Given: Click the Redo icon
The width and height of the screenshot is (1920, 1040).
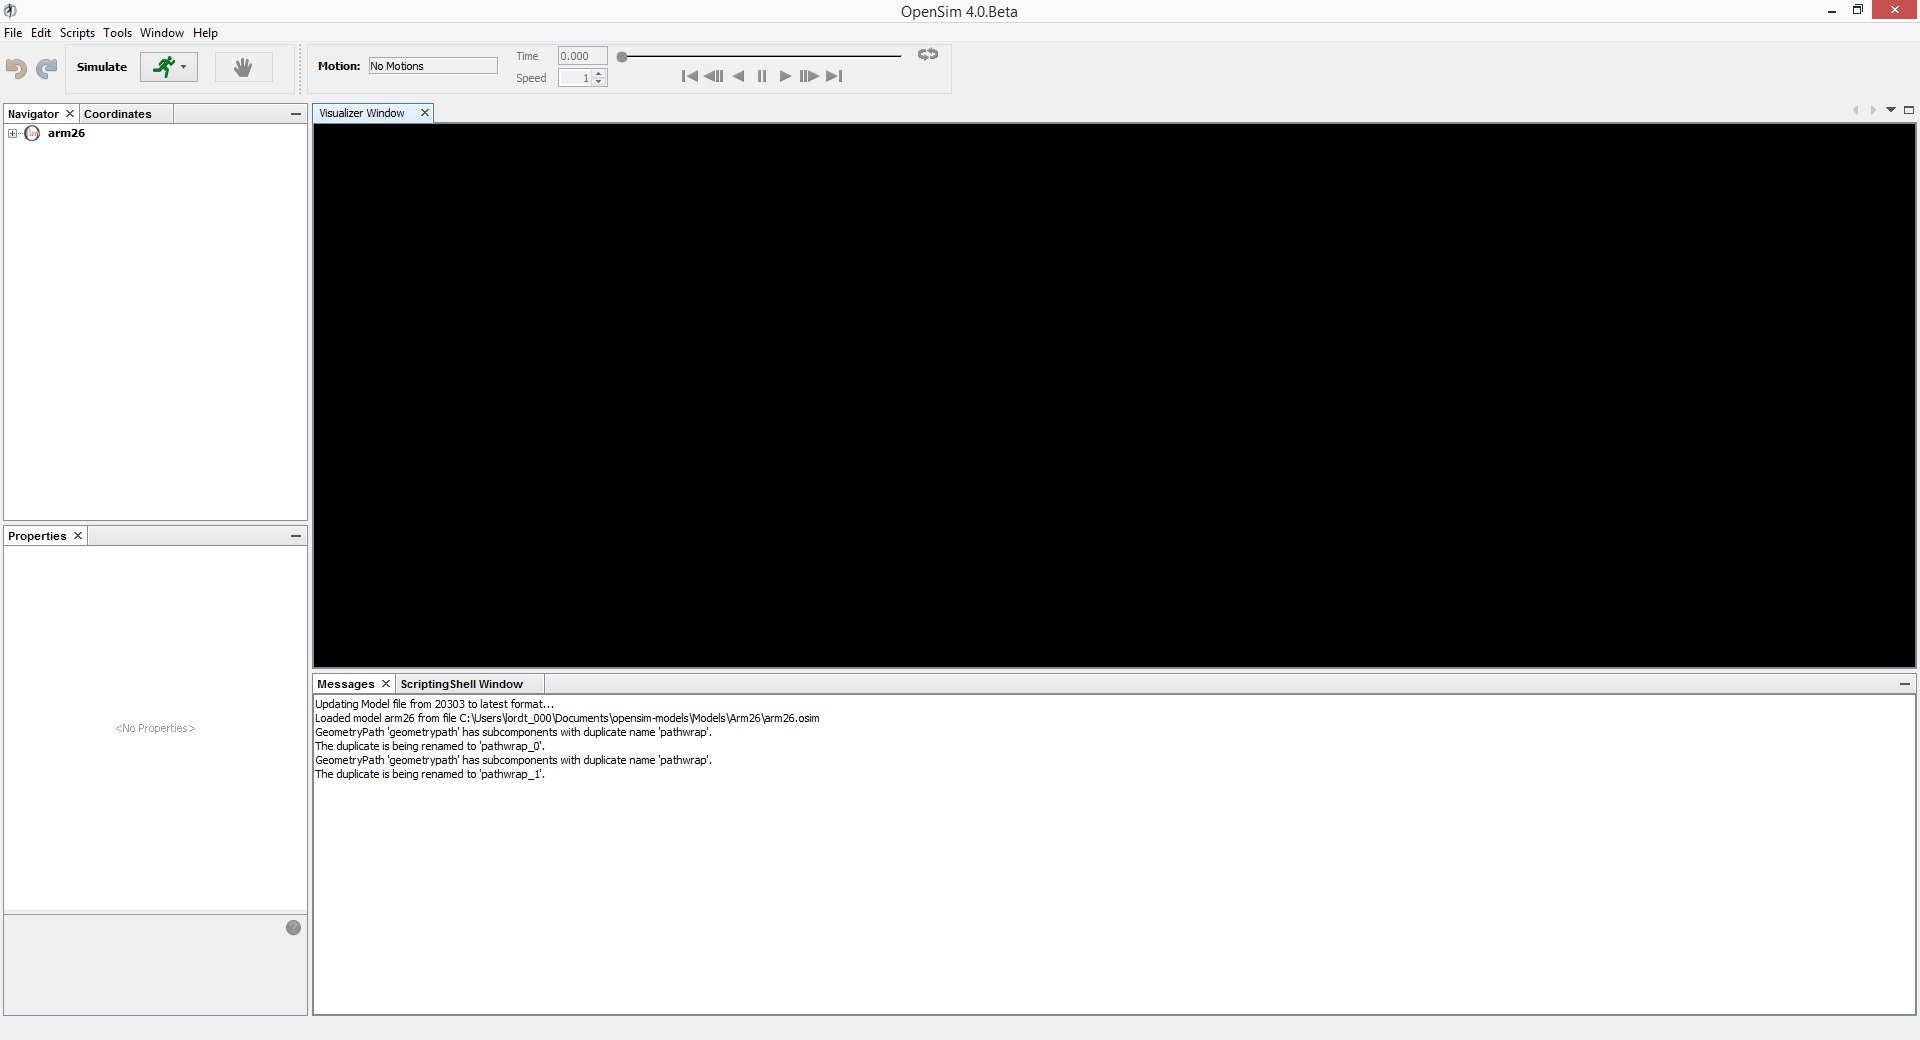Looking at the screenshot, I should pyautogui.click(x=46, y=68).
